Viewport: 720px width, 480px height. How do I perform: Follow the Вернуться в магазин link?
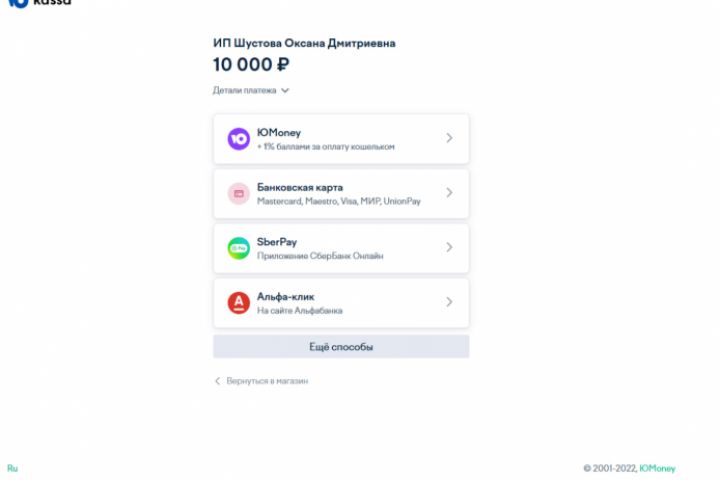pos(267,381)
